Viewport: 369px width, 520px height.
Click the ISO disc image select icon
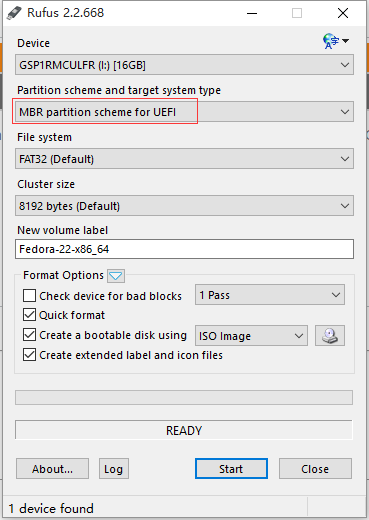330,335
